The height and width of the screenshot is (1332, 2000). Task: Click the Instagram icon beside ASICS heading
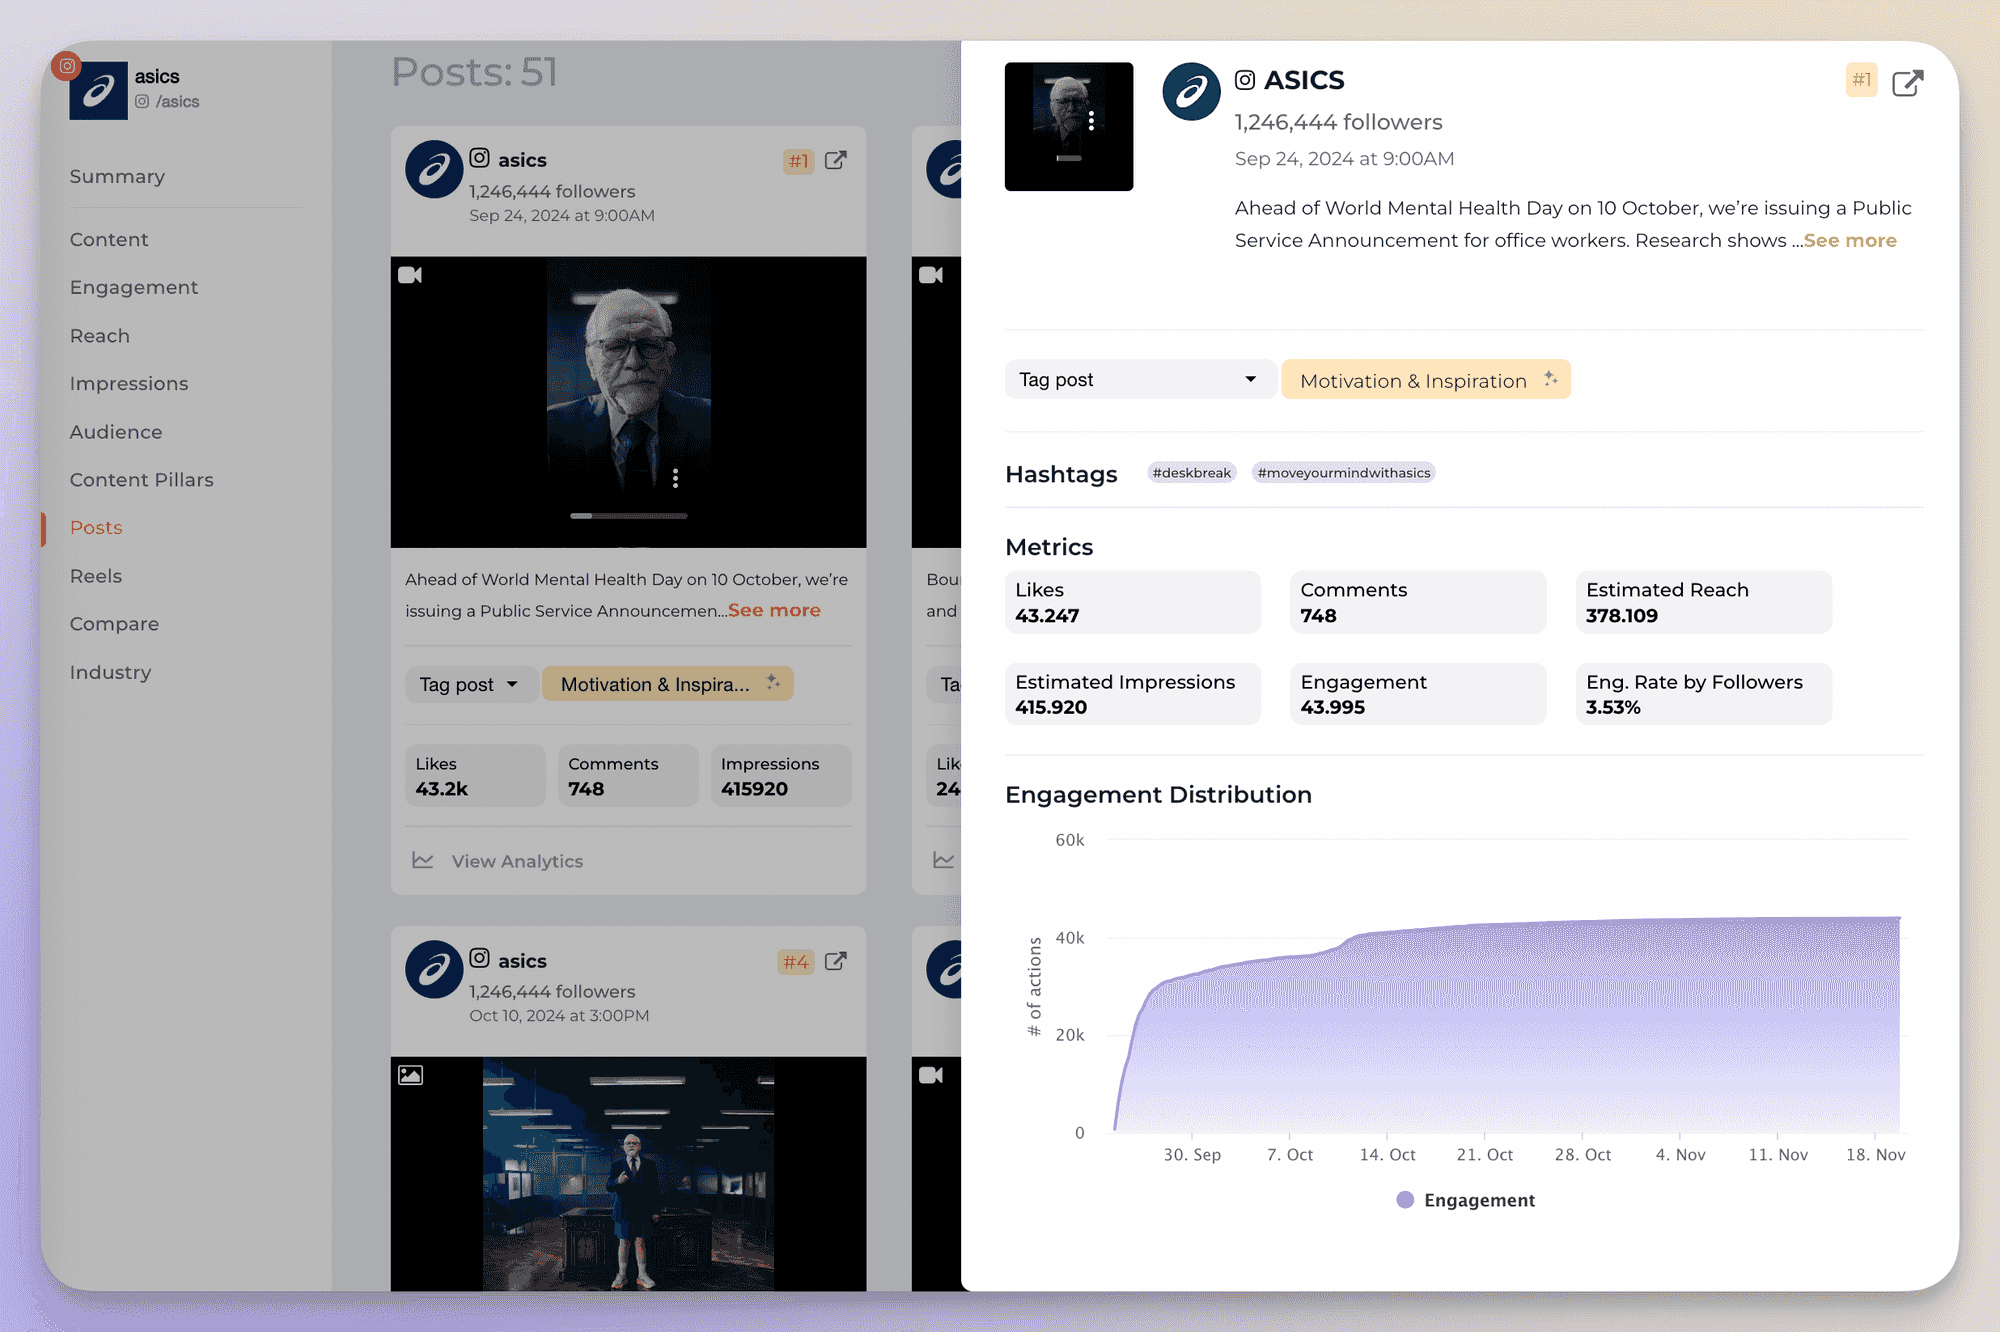tap(1245, 80)
